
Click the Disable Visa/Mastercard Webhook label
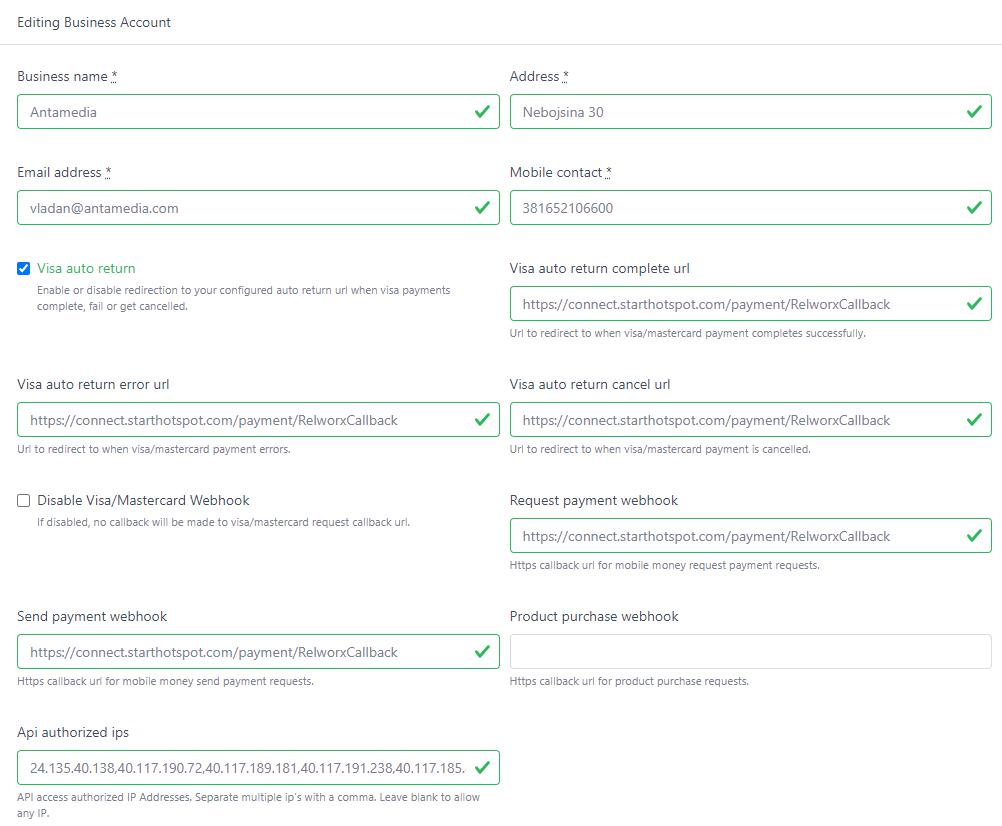[x=143, y=500]
